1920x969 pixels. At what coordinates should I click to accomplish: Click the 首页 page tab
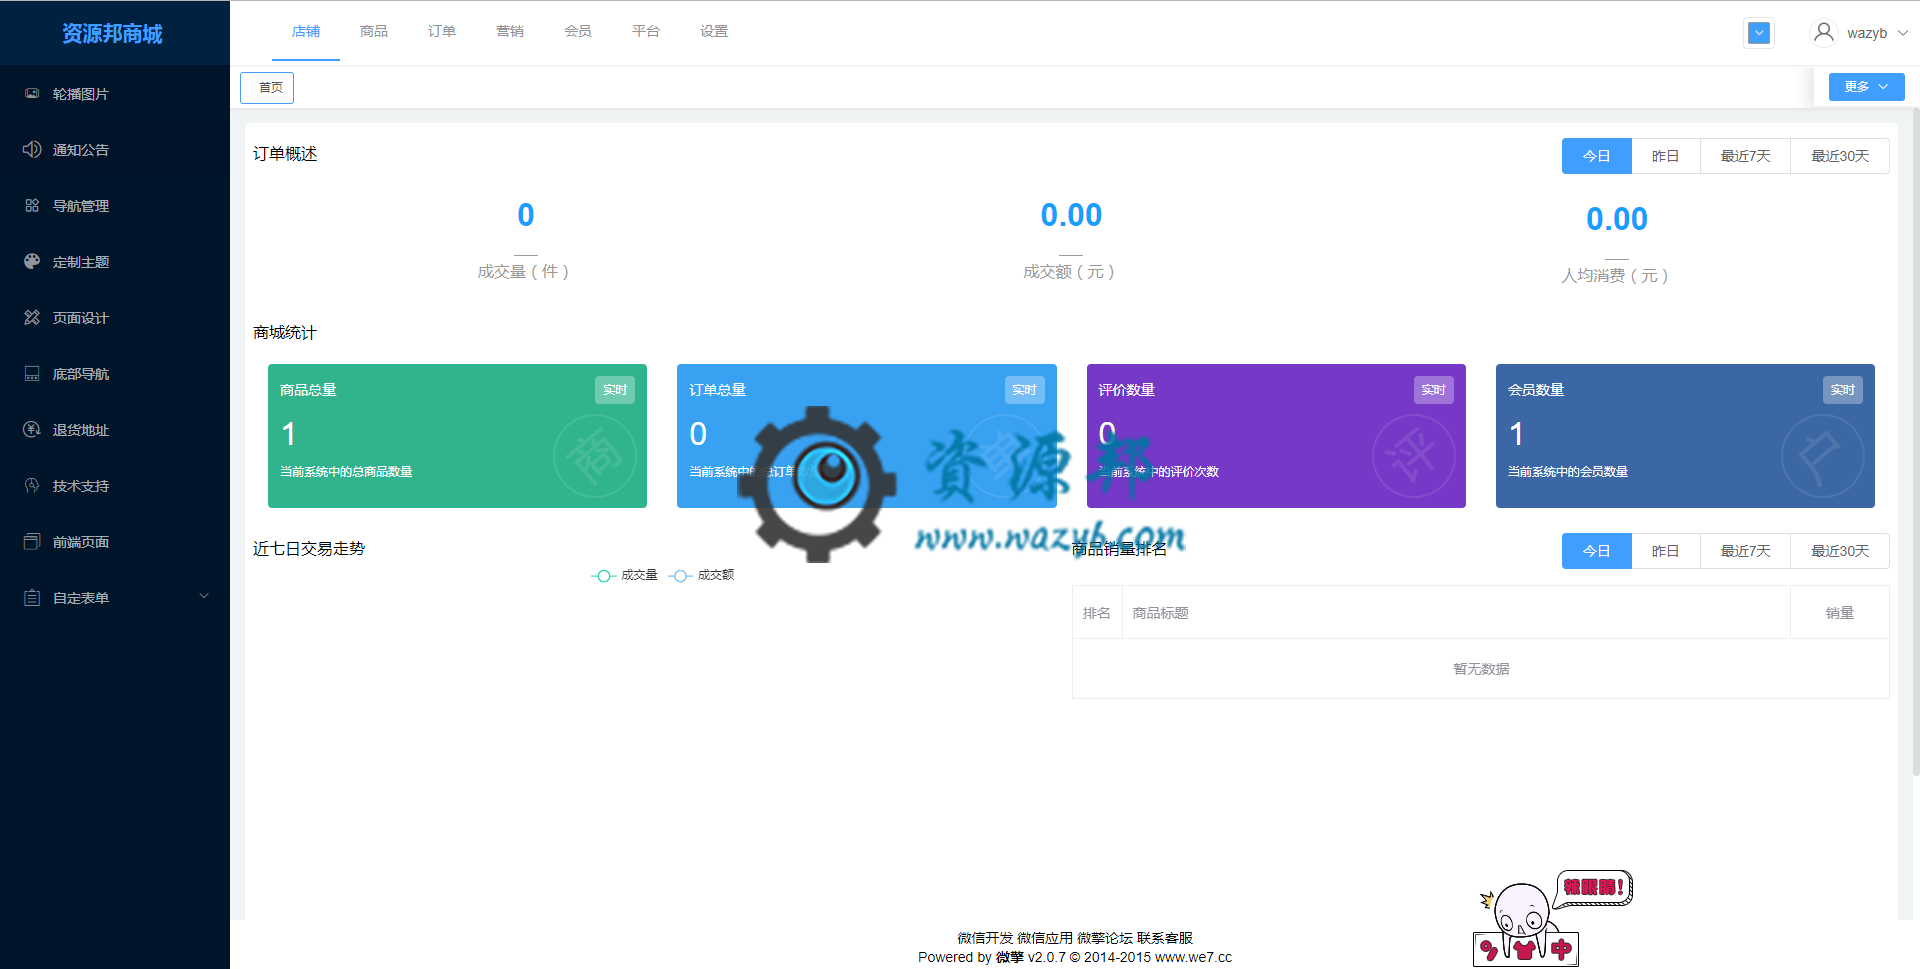click(267, 88)
